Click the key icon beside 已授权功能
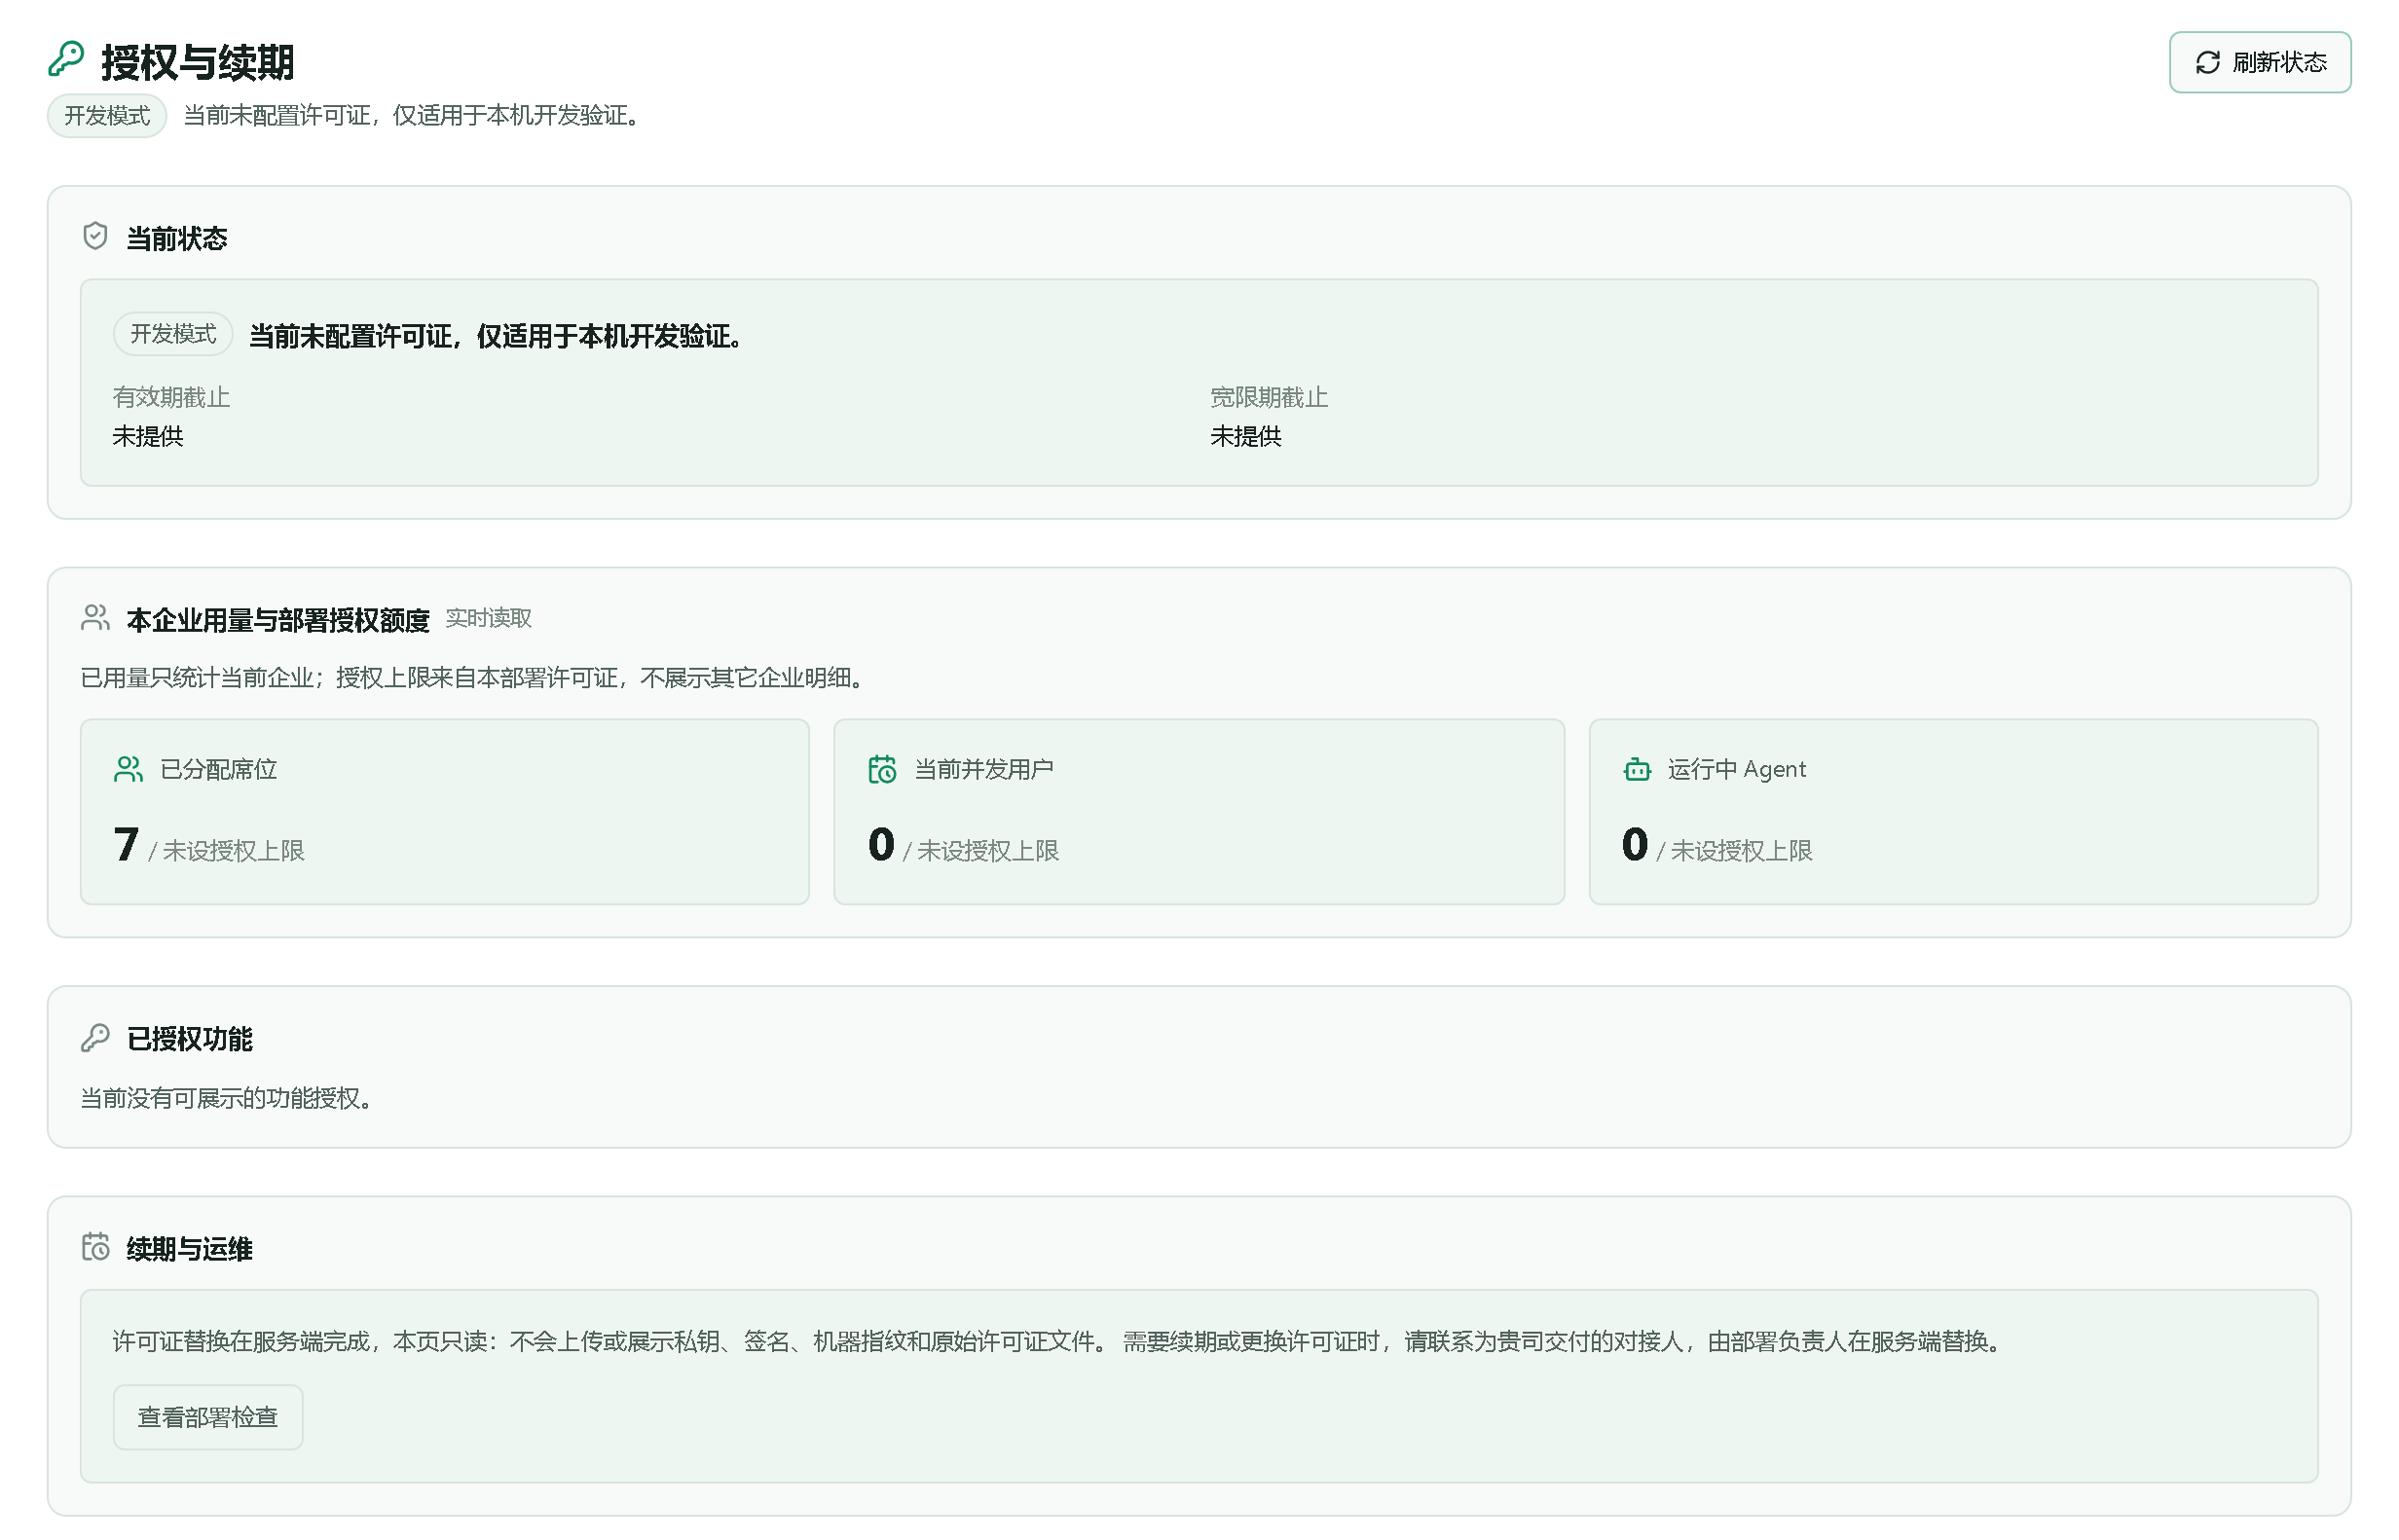 tap(95, 1038)
